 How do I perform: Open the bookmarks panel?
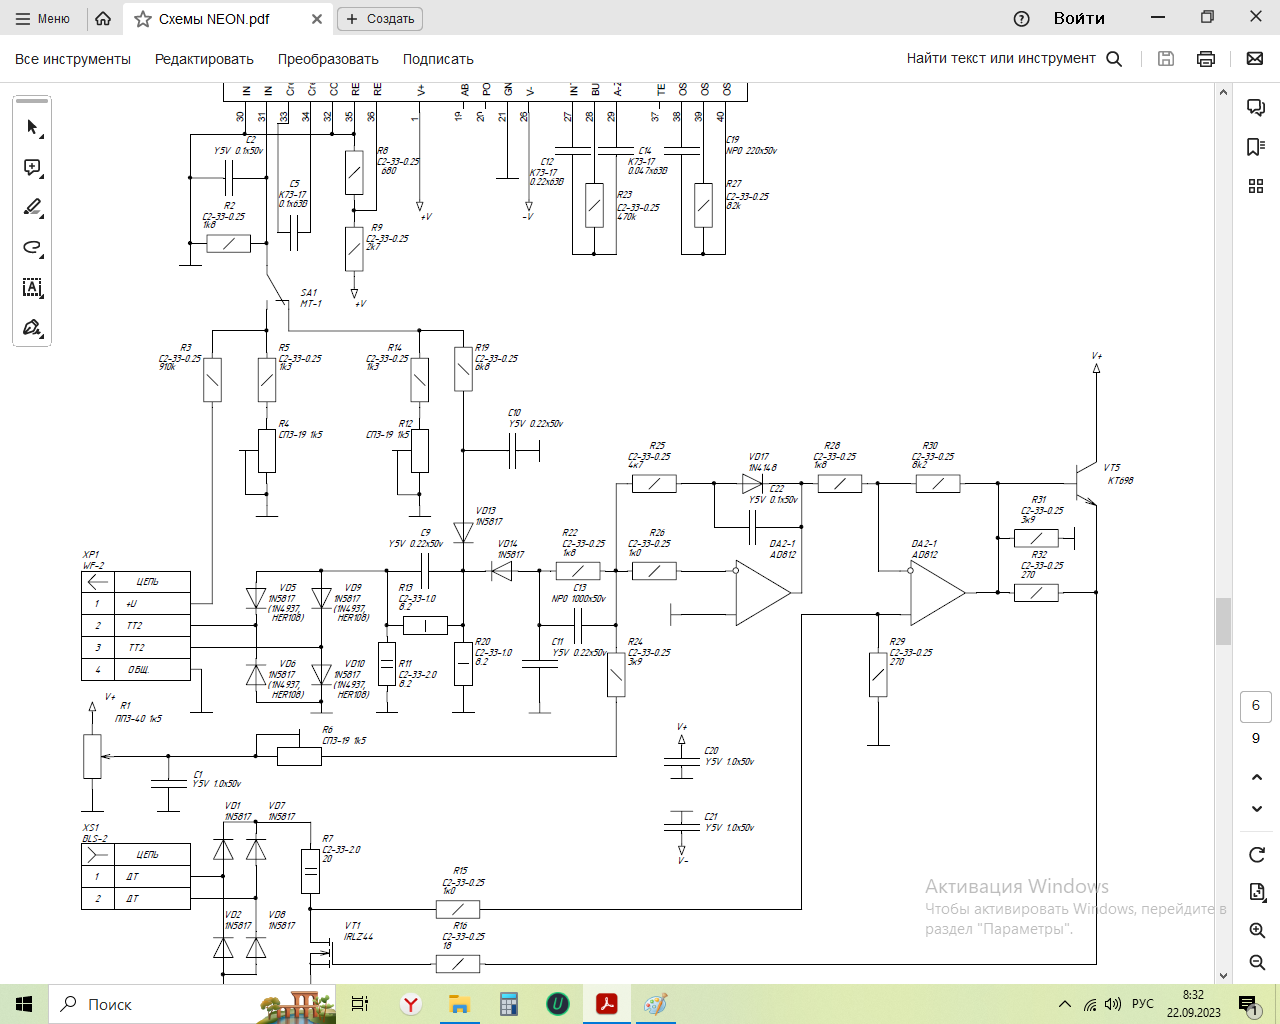pos(1256,147)
